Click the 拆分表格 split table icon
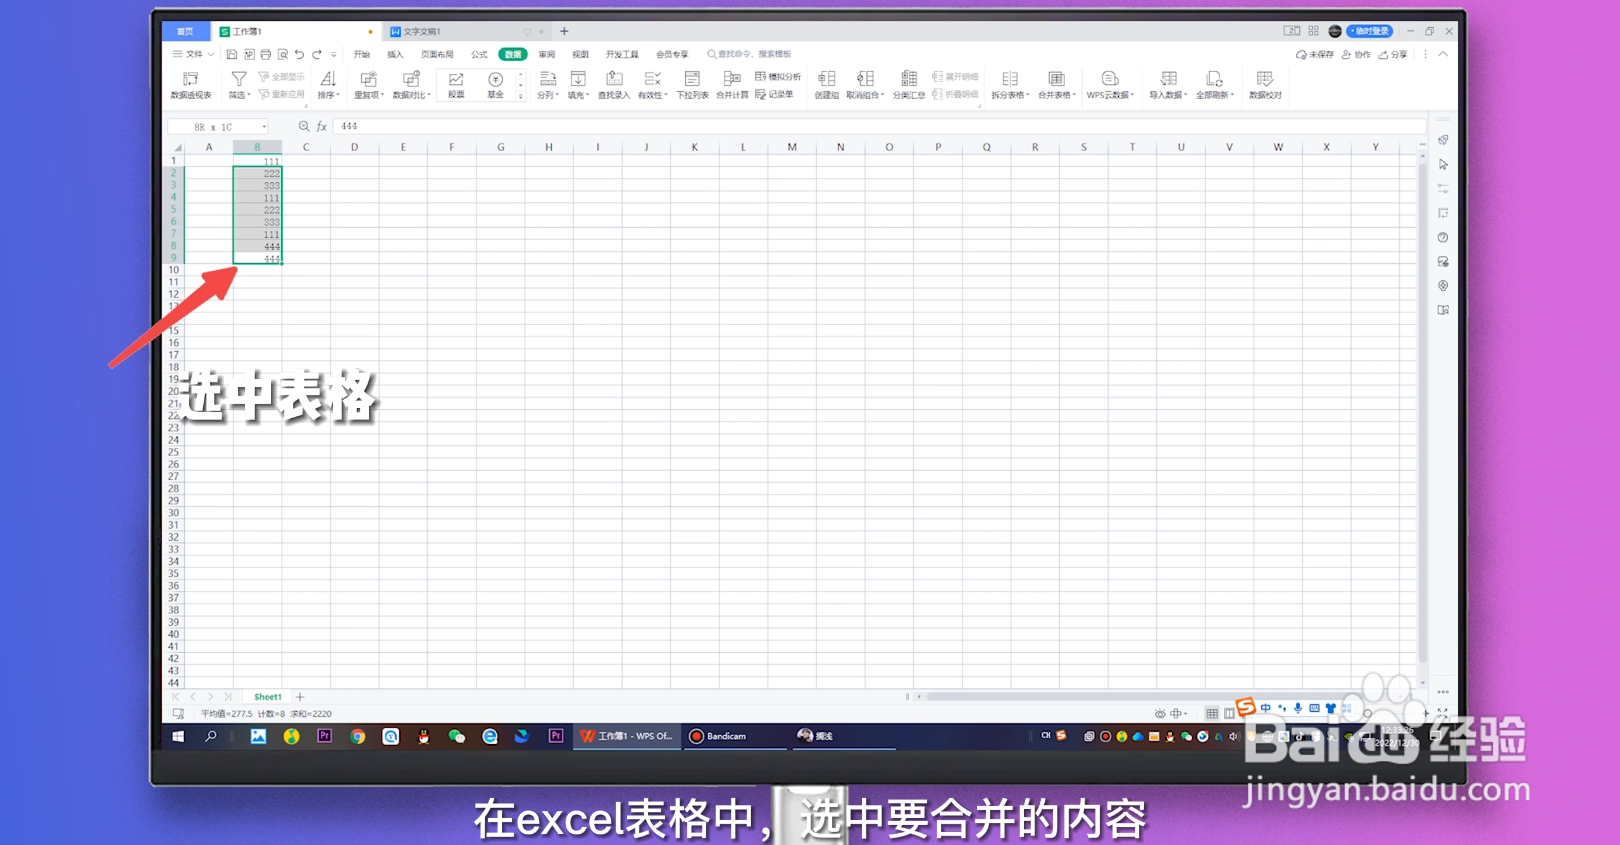The width and height of the screenshot is (1620, 845). (1010, 79)
